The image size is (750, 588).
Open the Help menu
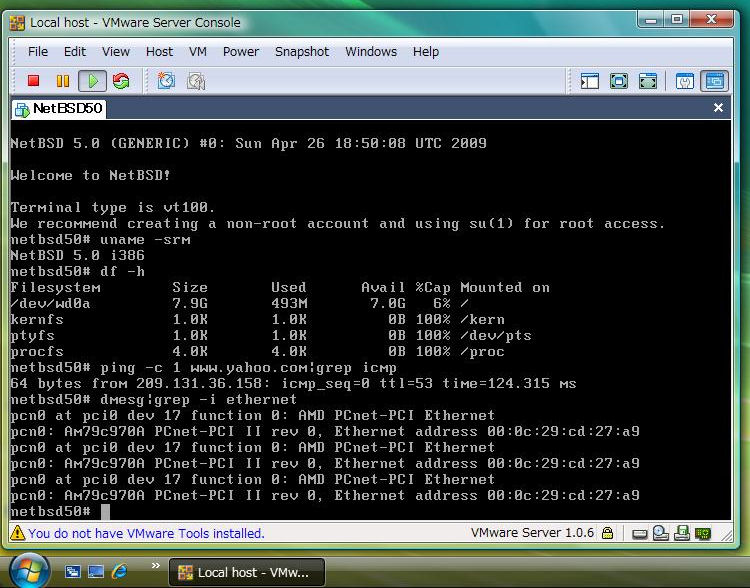pyautogui.click(x=426, y=52)
